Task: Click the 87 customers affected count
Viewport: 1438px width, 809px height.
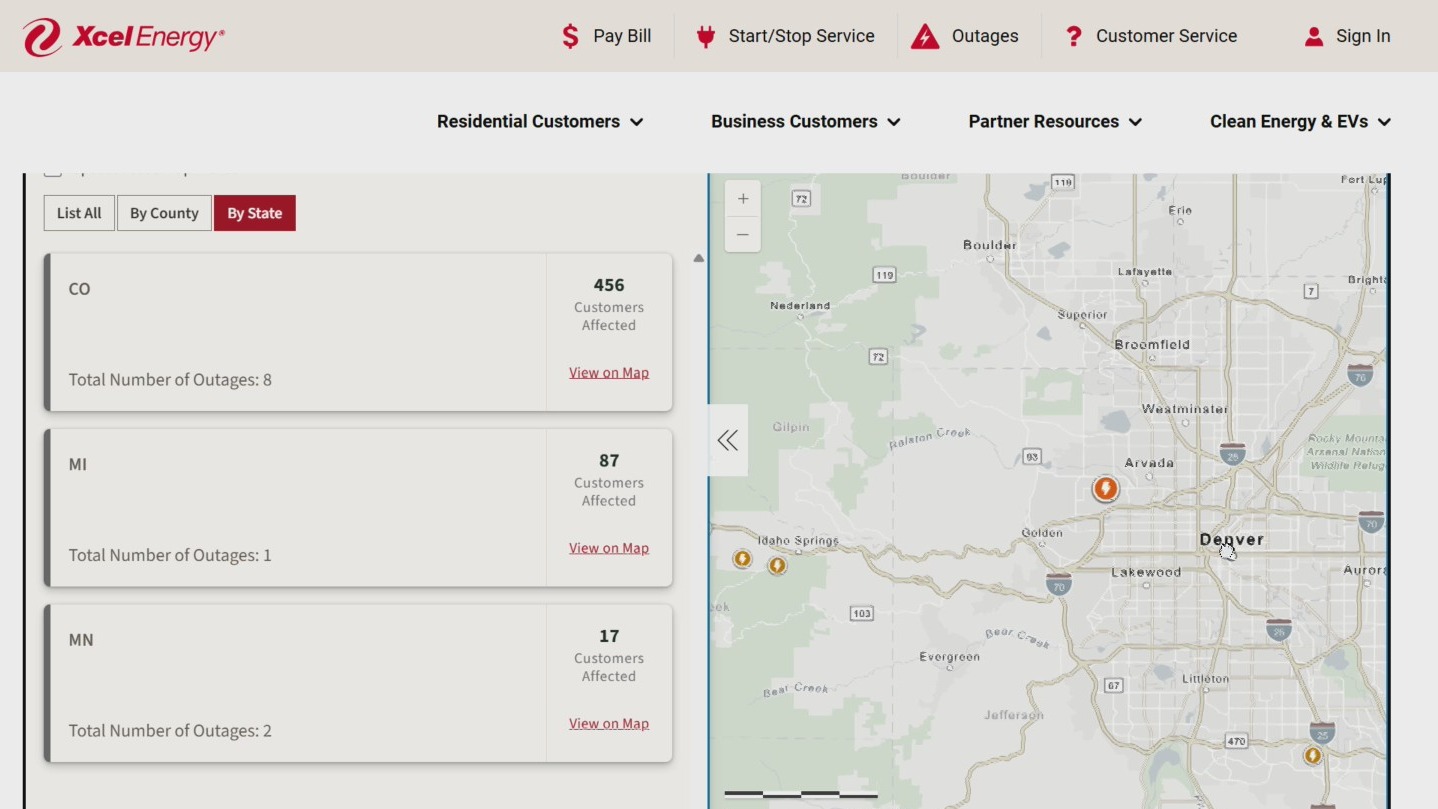Action: coord(609,461)
